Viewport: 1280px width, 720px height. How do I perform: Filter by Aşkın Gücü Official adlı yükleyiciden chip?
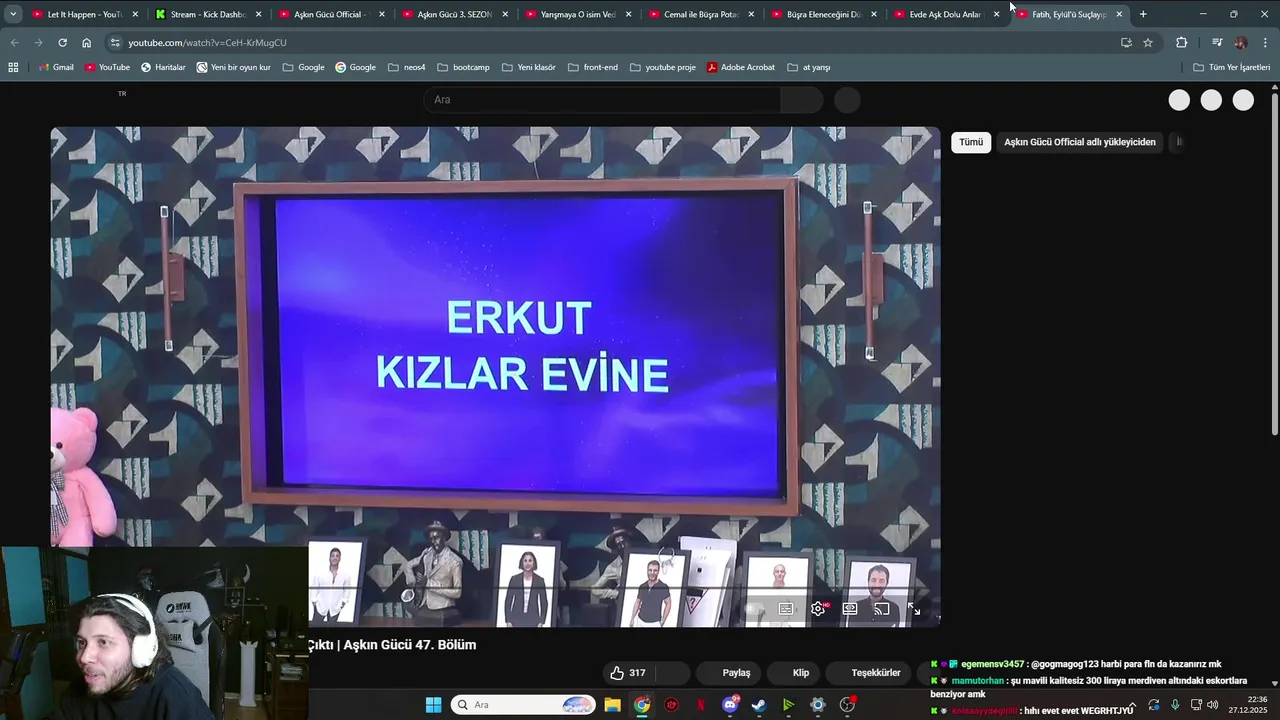[1080, 142]
